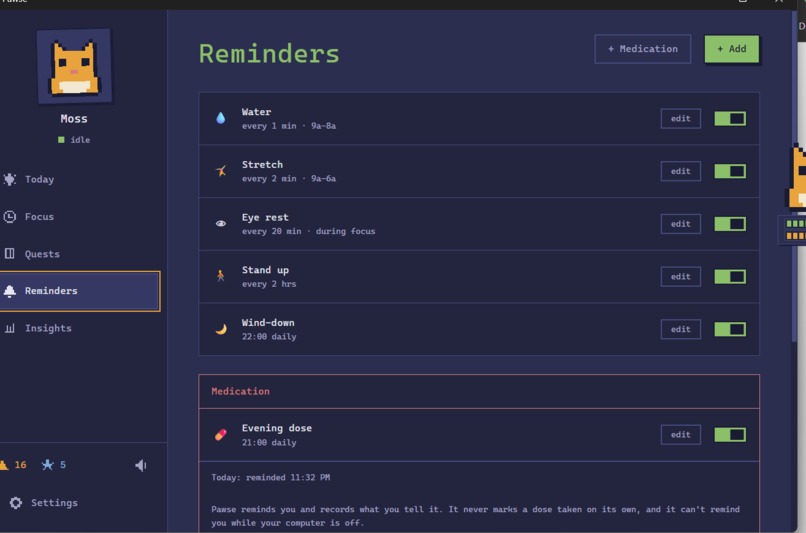Edit the Water reminder
Screen dimensions: 806x533
pyautogui.click(x=681, y=119)
